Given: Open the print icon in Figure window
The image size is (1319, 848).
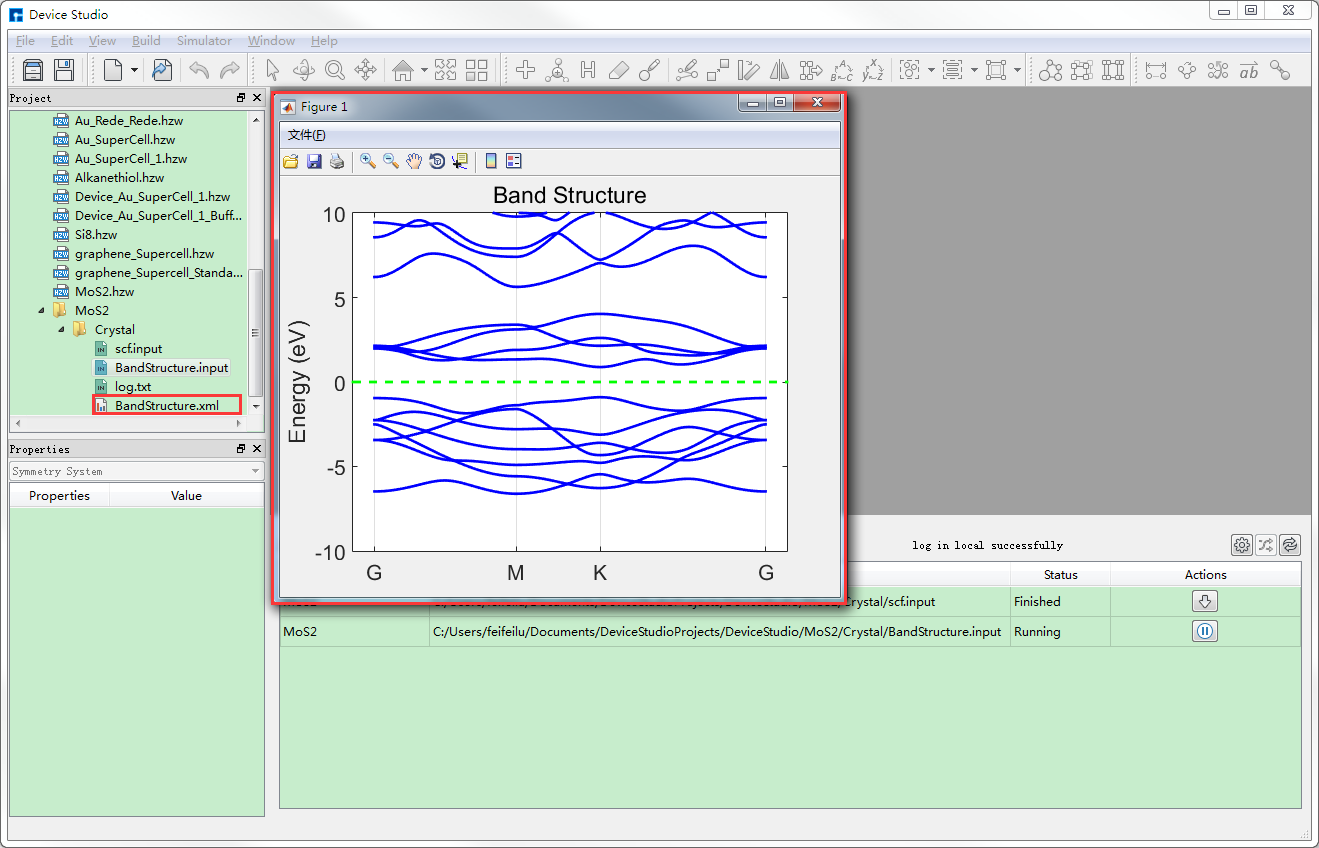Looking at the screenshot, I should click(x=337, y=160).
